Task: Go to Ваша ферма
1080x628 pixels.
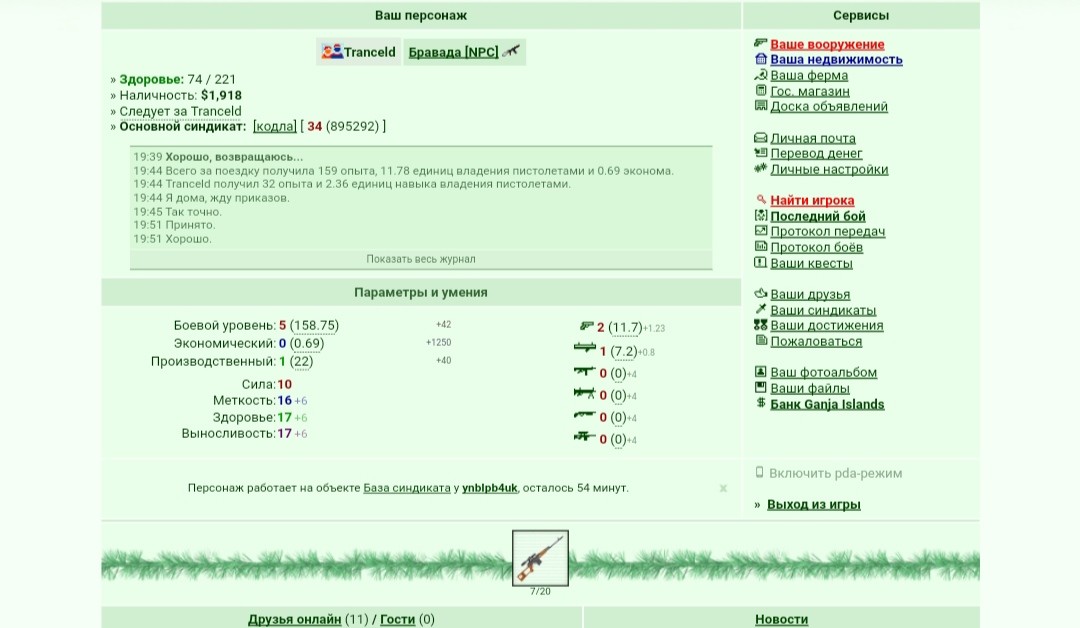Action: pos(809,76)
